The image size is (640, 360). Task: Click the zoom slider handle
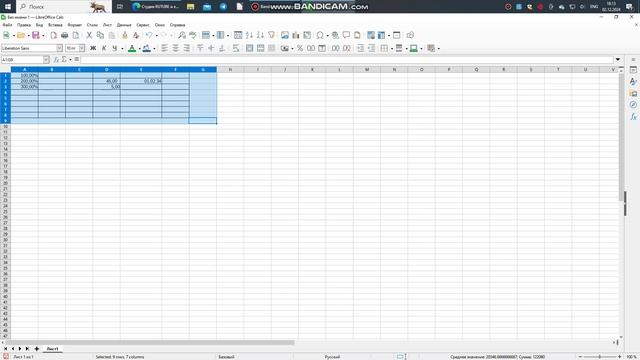click(600, 357)
